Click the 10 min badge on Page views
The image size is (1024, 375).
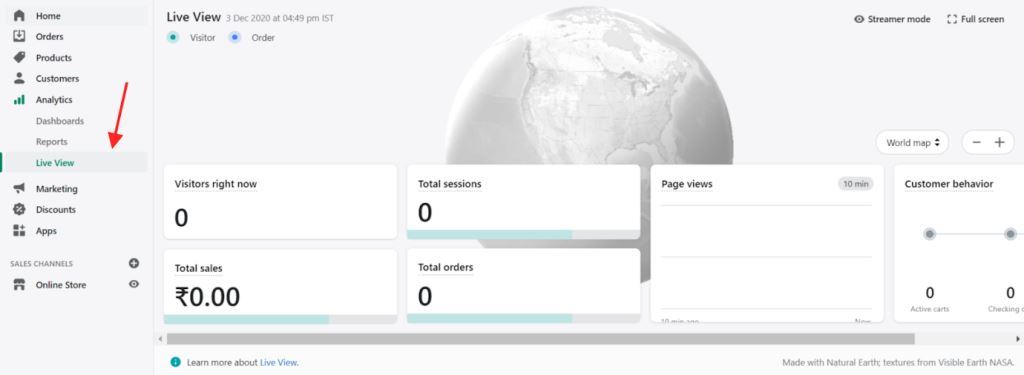pyautogui.click(x=856, y=184)
